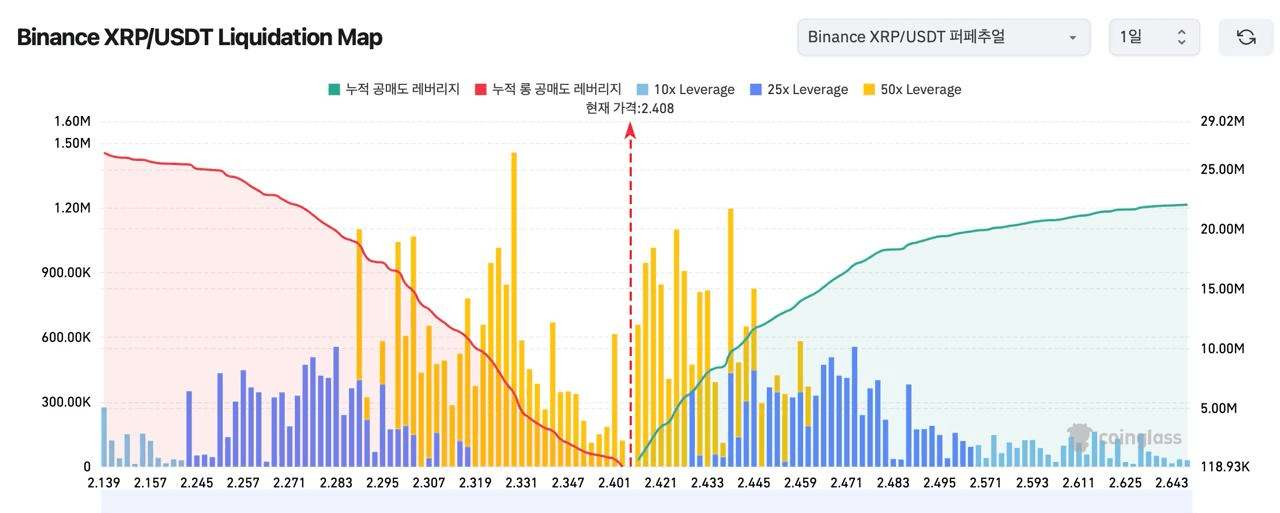Screen dimensions: 1280x513
Task: Click the 2.139 price axis label
Action: click(104, 483)
